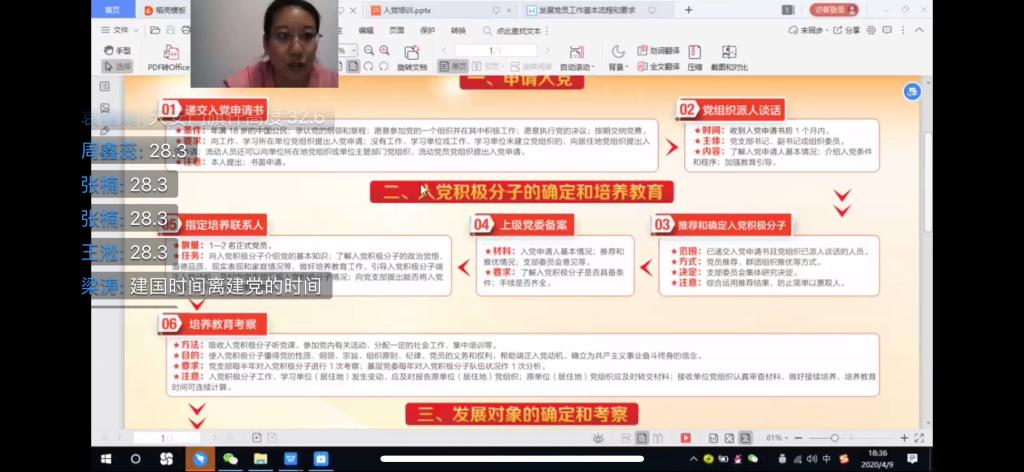This screenshot has width=1024, height=472.
Task: Open the Convert (转换) menu tab
Action: pyautogui.click(x=458, y=30)
